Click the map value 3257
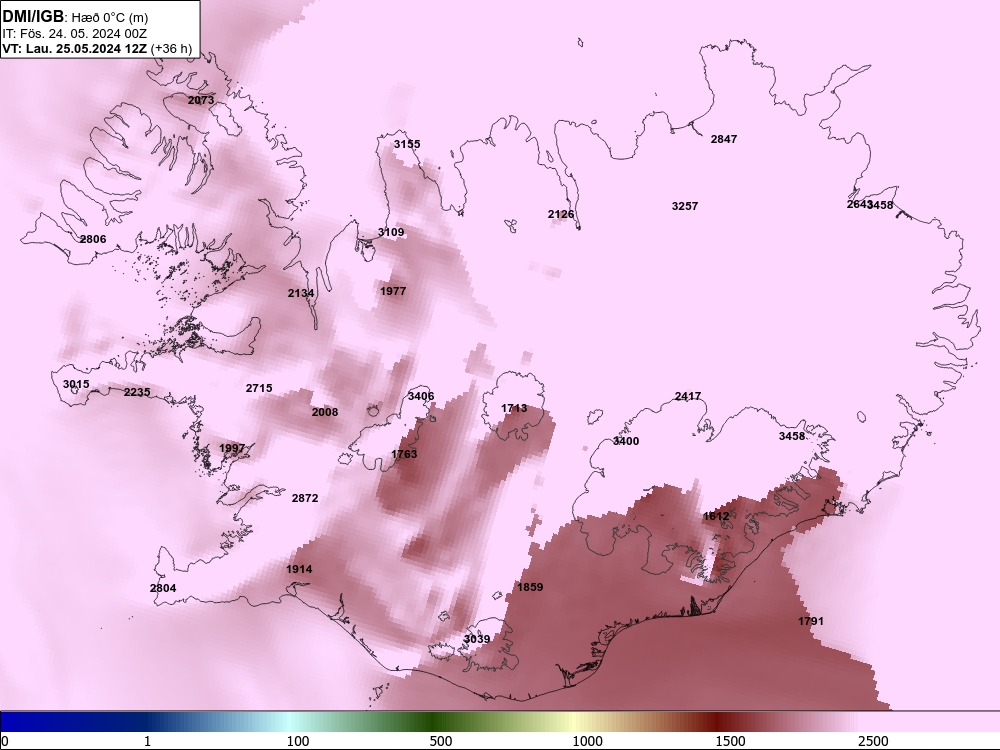 [x=685, y=206]
